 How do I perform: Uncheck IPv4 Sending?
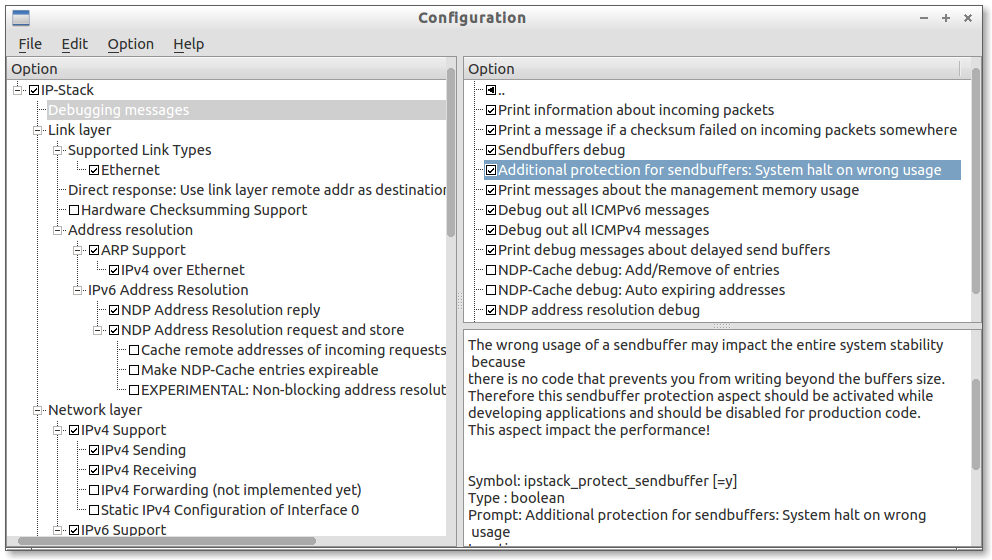[x=94, y=450]
